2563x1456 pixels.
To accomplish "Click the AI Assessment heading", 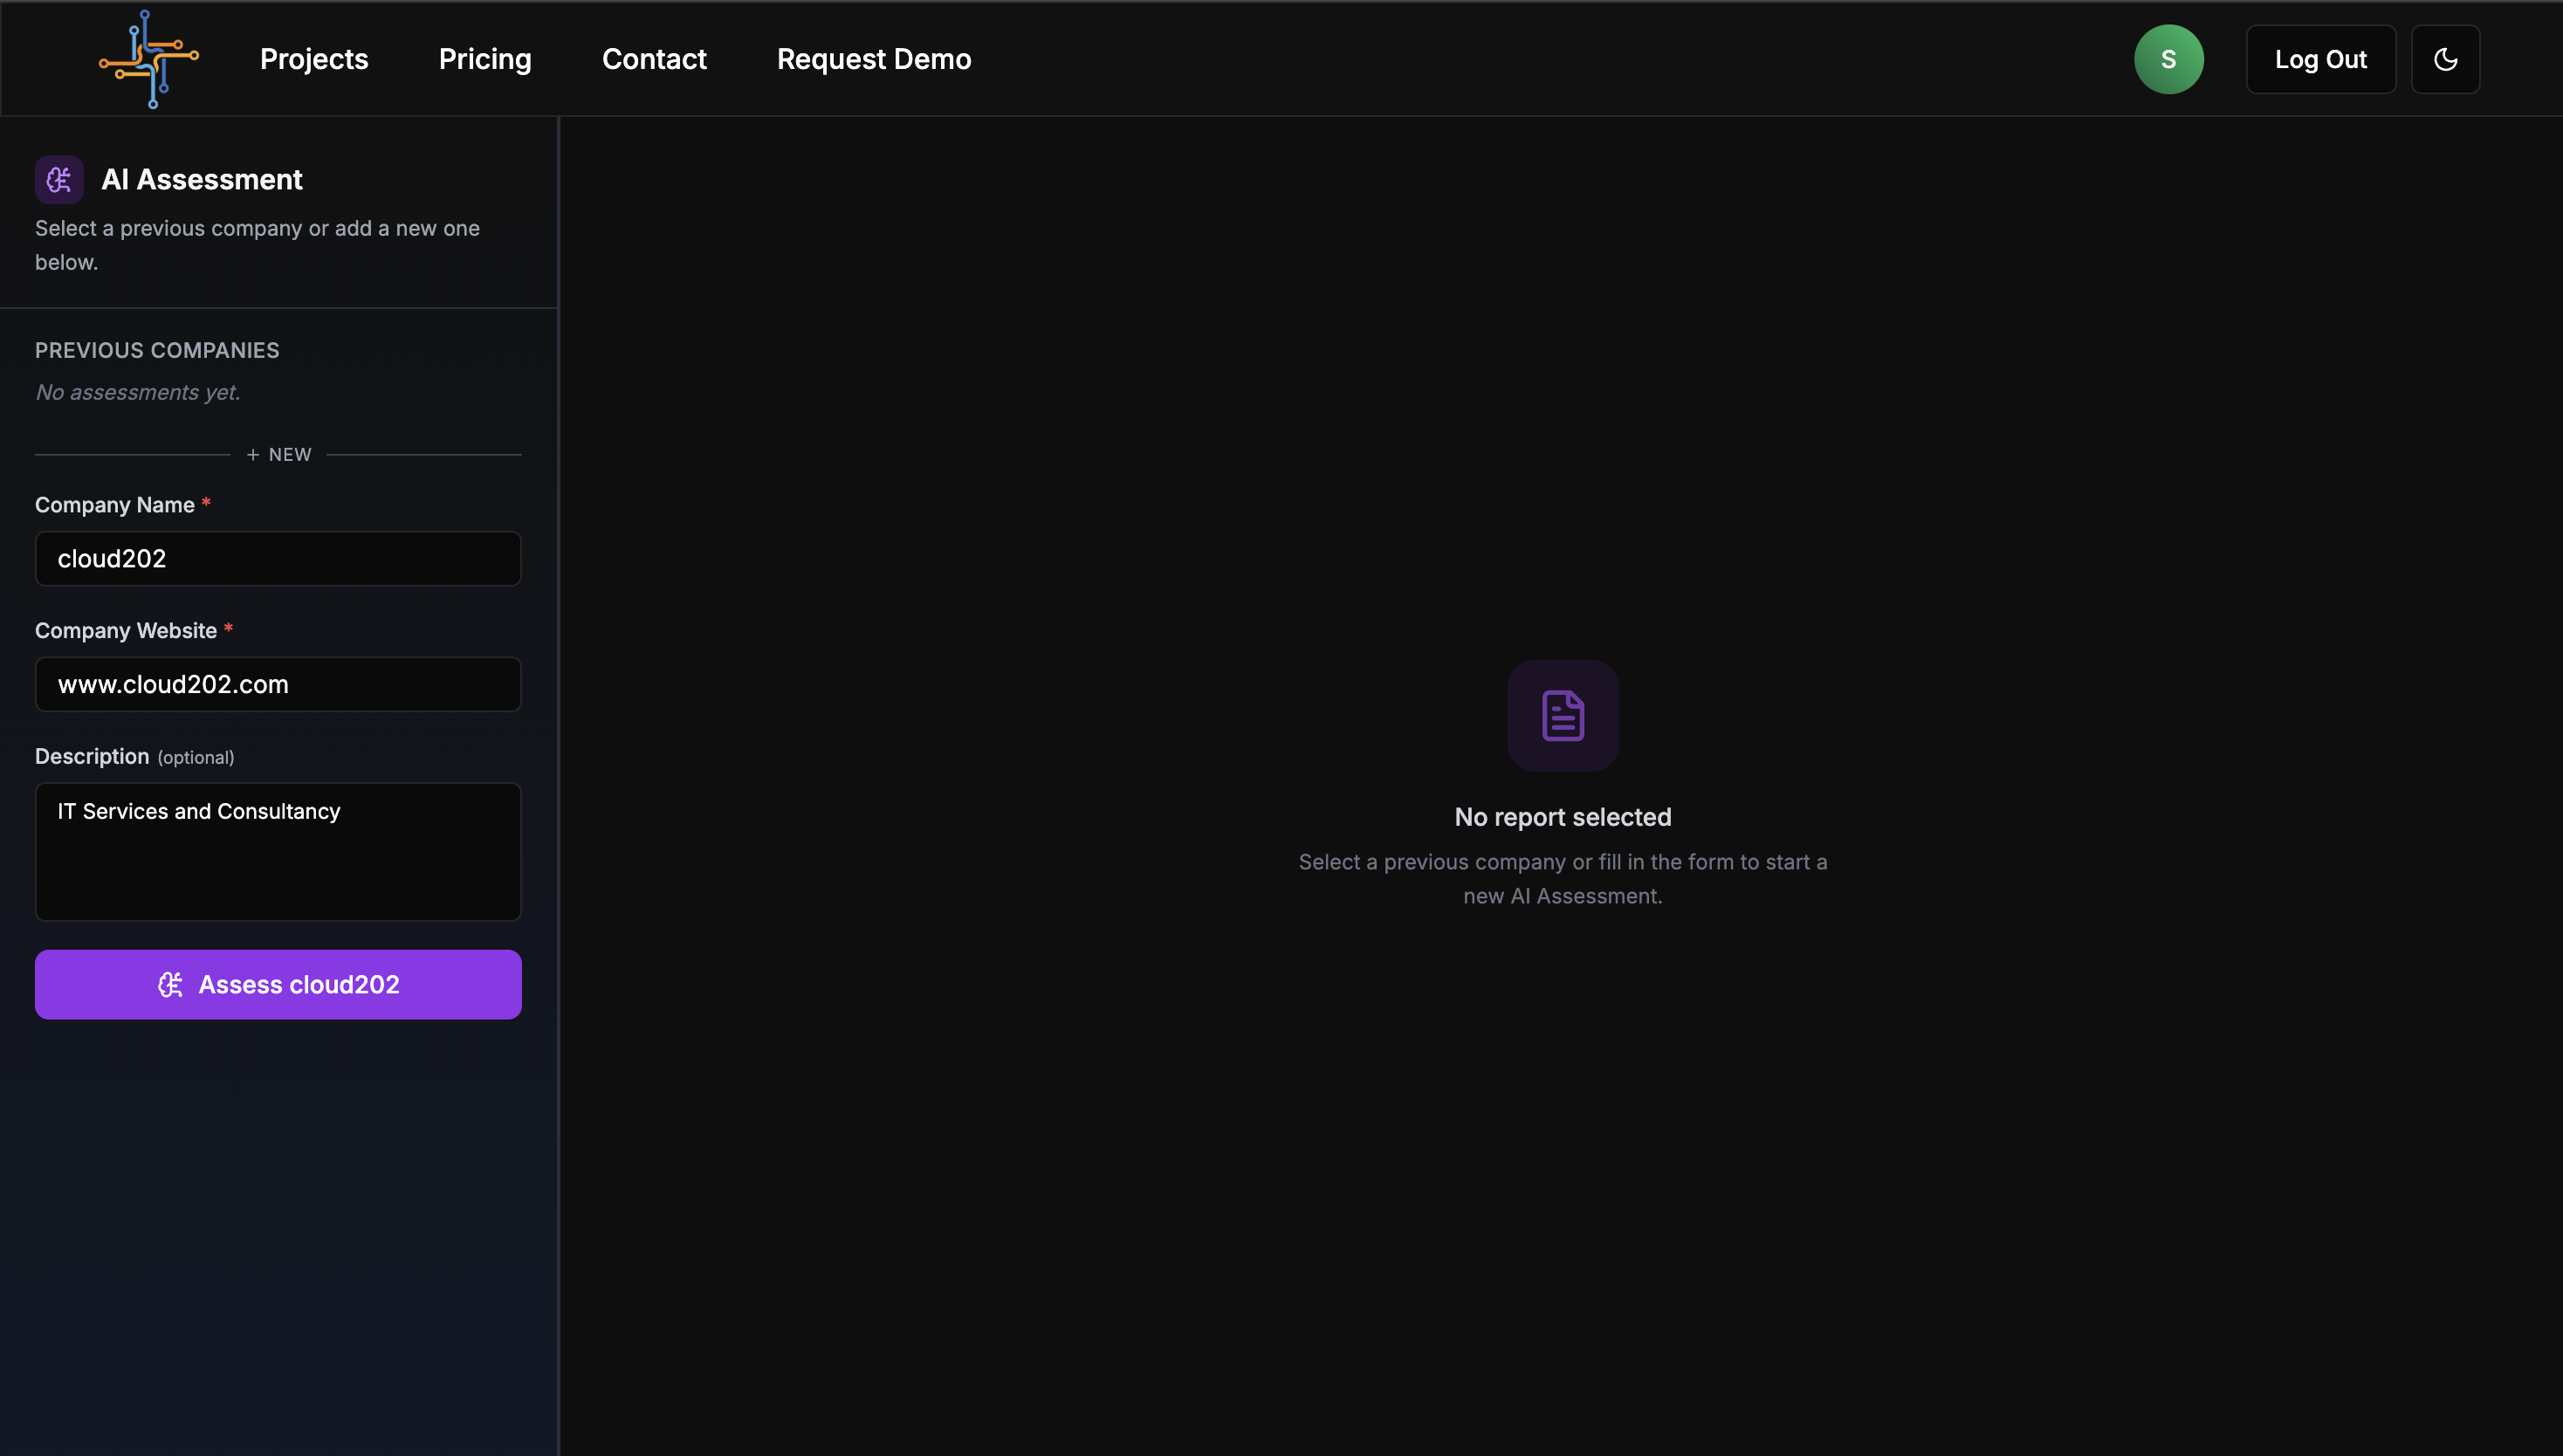I will 202,180.
